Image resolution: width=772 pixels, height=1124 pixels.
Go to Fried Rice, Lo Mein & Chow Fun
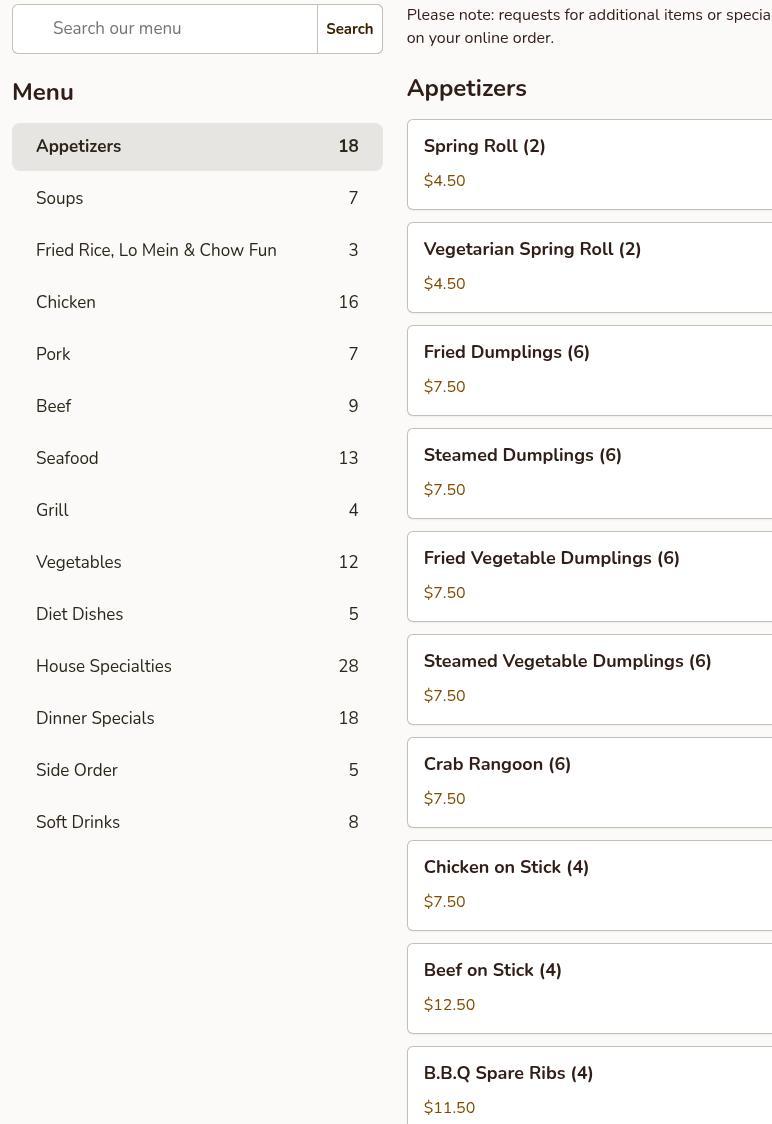click(197, 250)
